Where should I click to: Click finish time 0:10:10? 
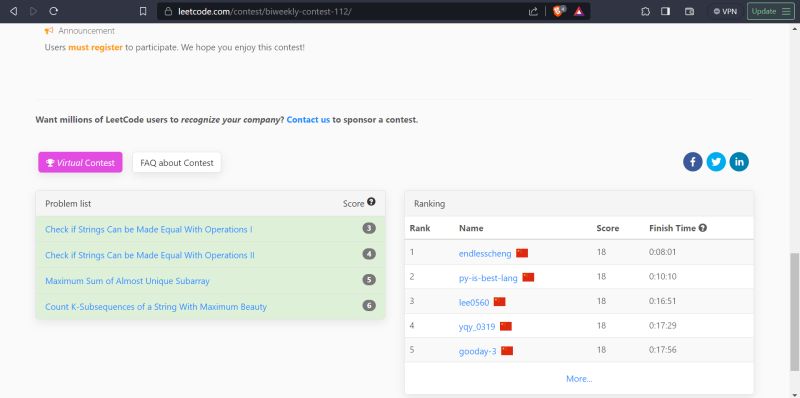click(663, 277)
